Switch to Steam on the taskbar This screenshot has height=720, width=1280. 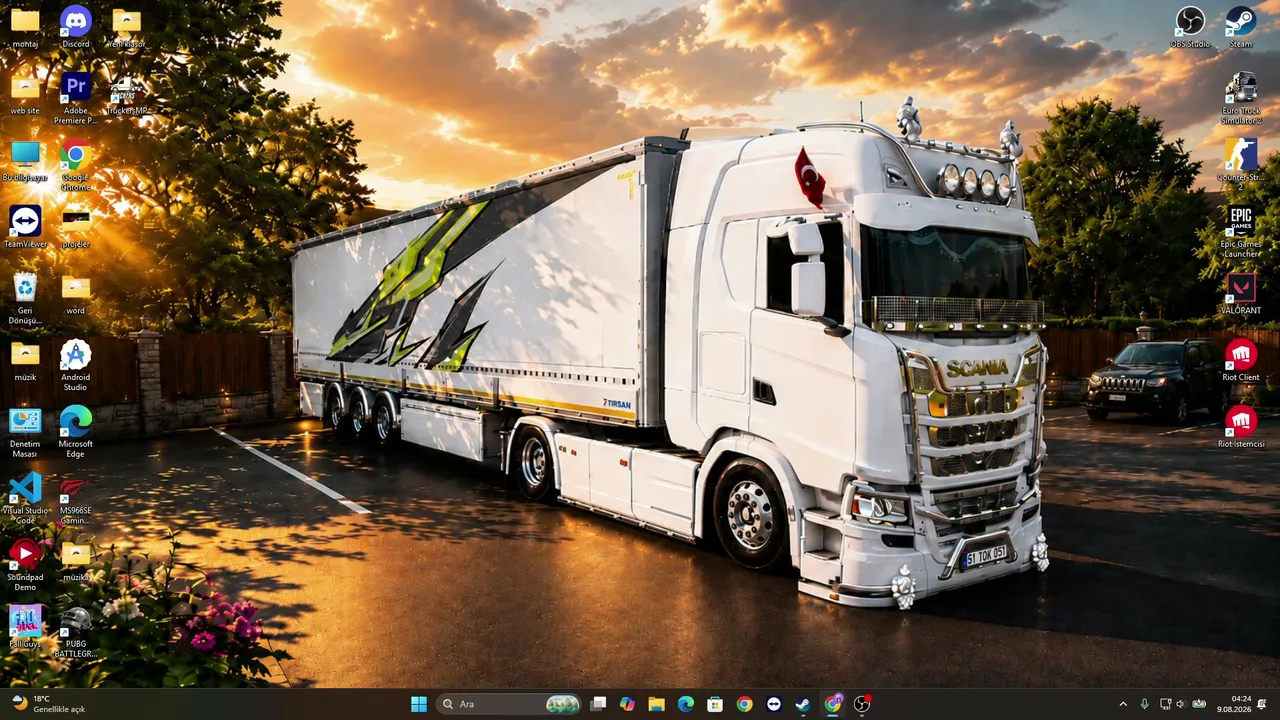click(x=803, y=704)
